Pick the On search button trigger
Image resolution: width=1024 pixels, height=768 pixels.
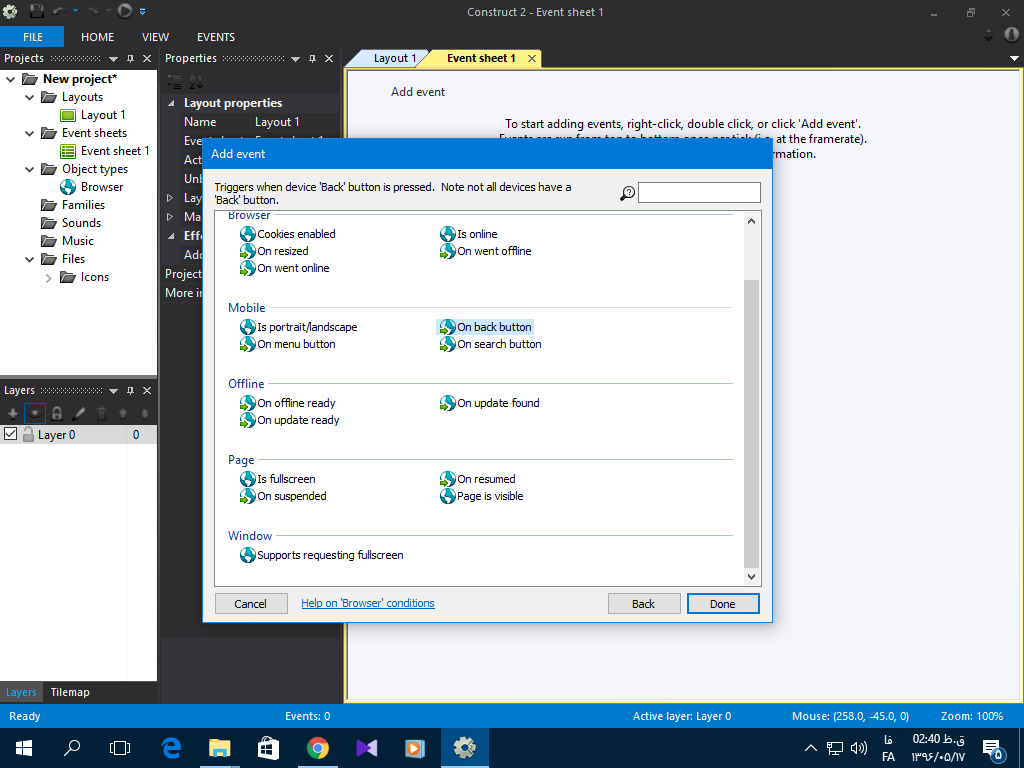(491, 344)
